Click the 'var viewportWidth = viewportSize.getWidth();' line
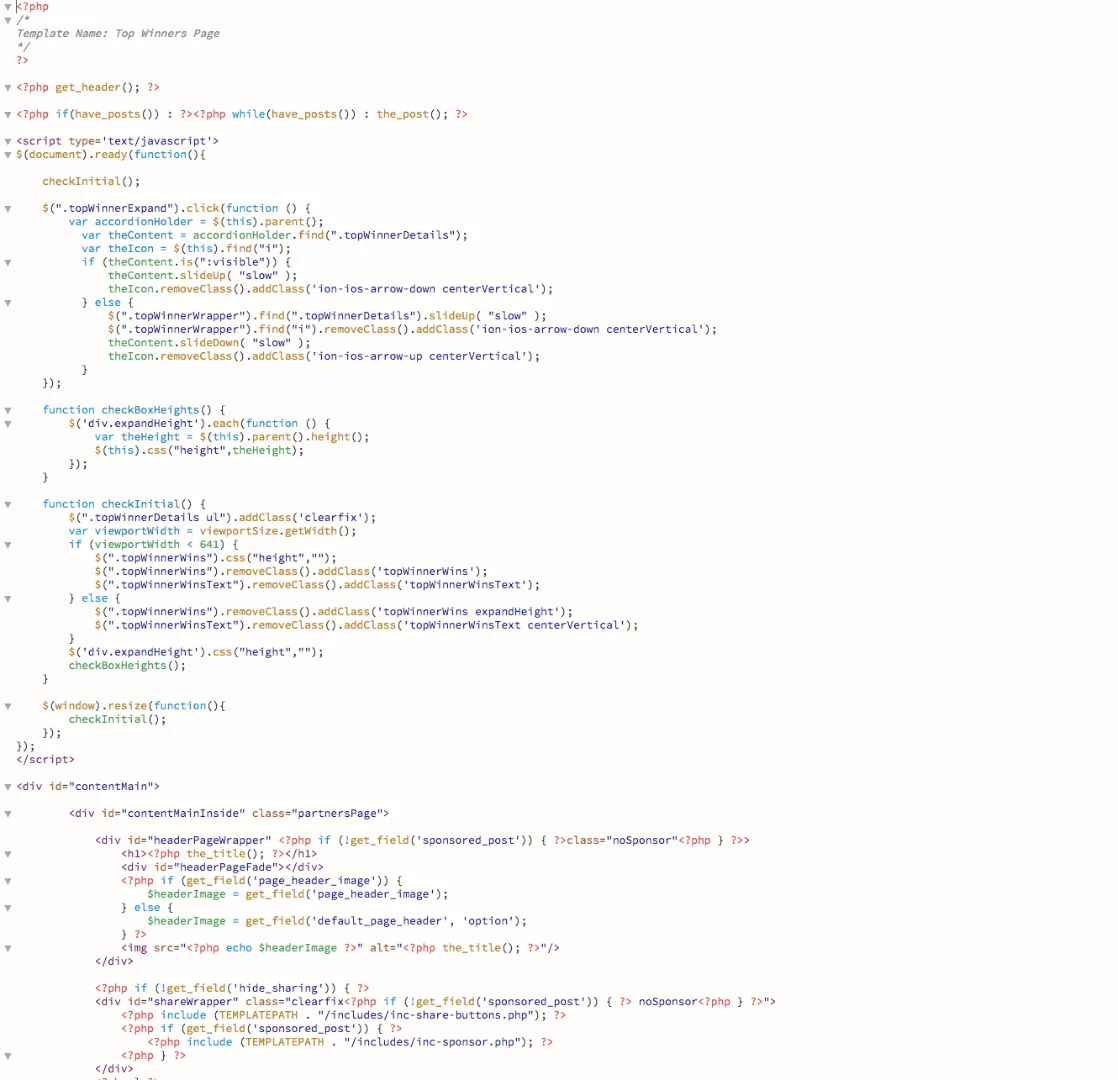Viewport: 1118px width, 1080px height. [x=212, y=531]
